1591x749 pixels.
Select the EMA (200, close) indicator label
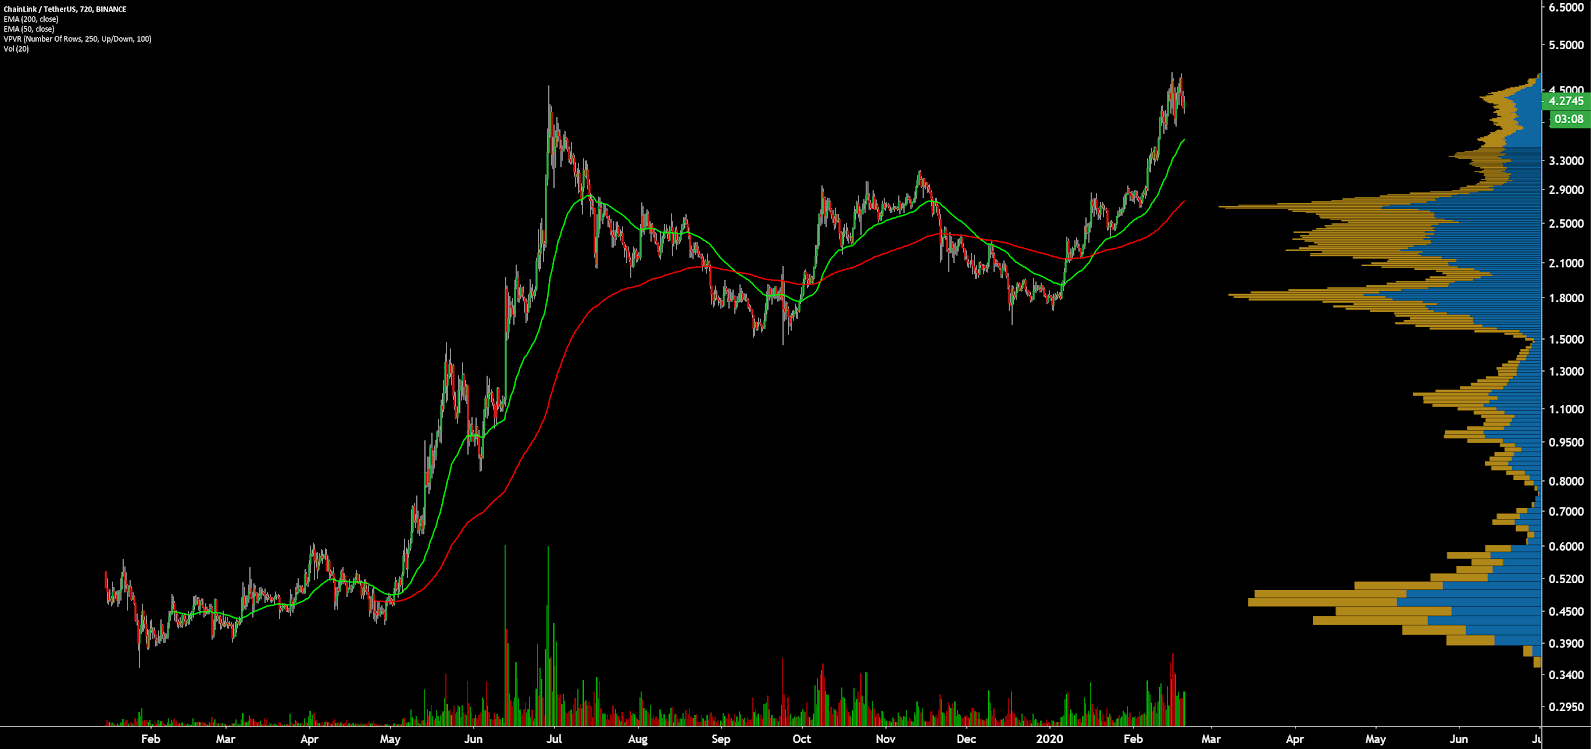point(31,19)
